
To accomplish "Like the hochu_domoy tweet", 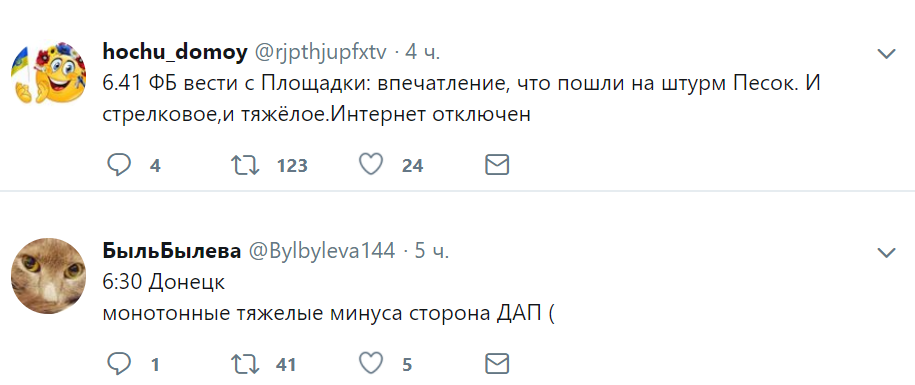I will pos(371,165).
